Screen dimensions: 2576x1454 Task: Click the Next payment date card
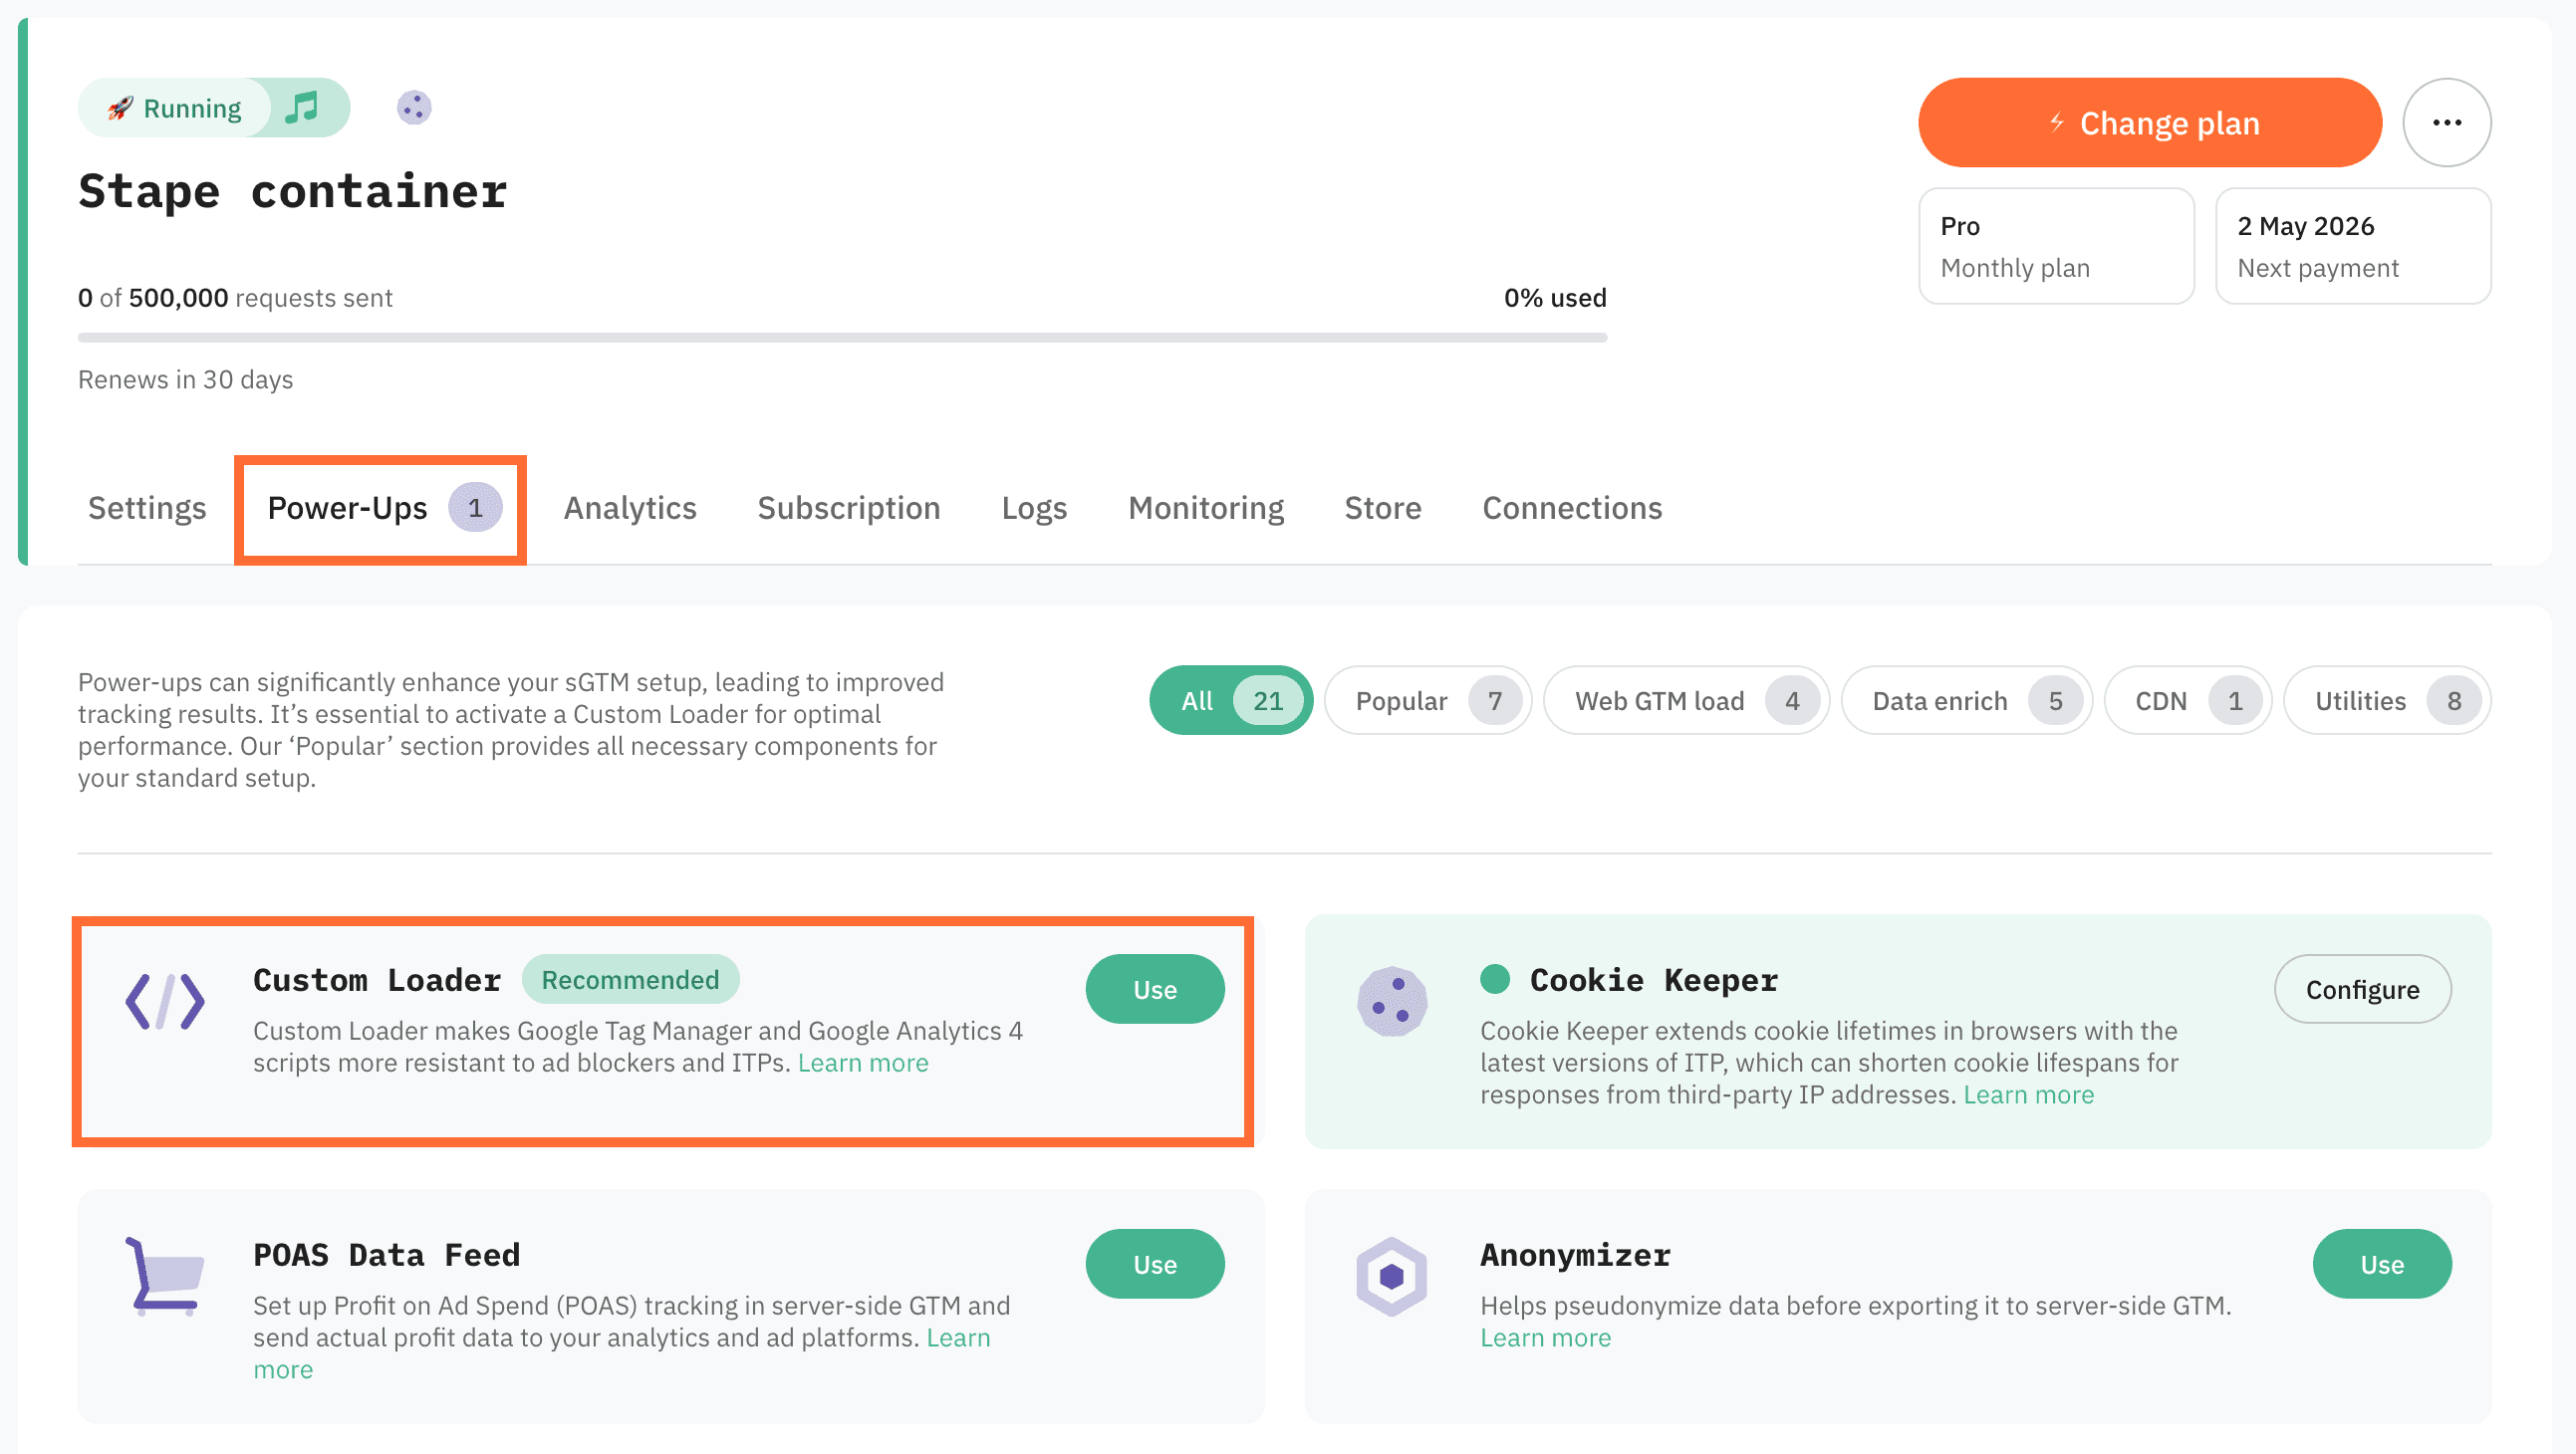point(2352,246)
